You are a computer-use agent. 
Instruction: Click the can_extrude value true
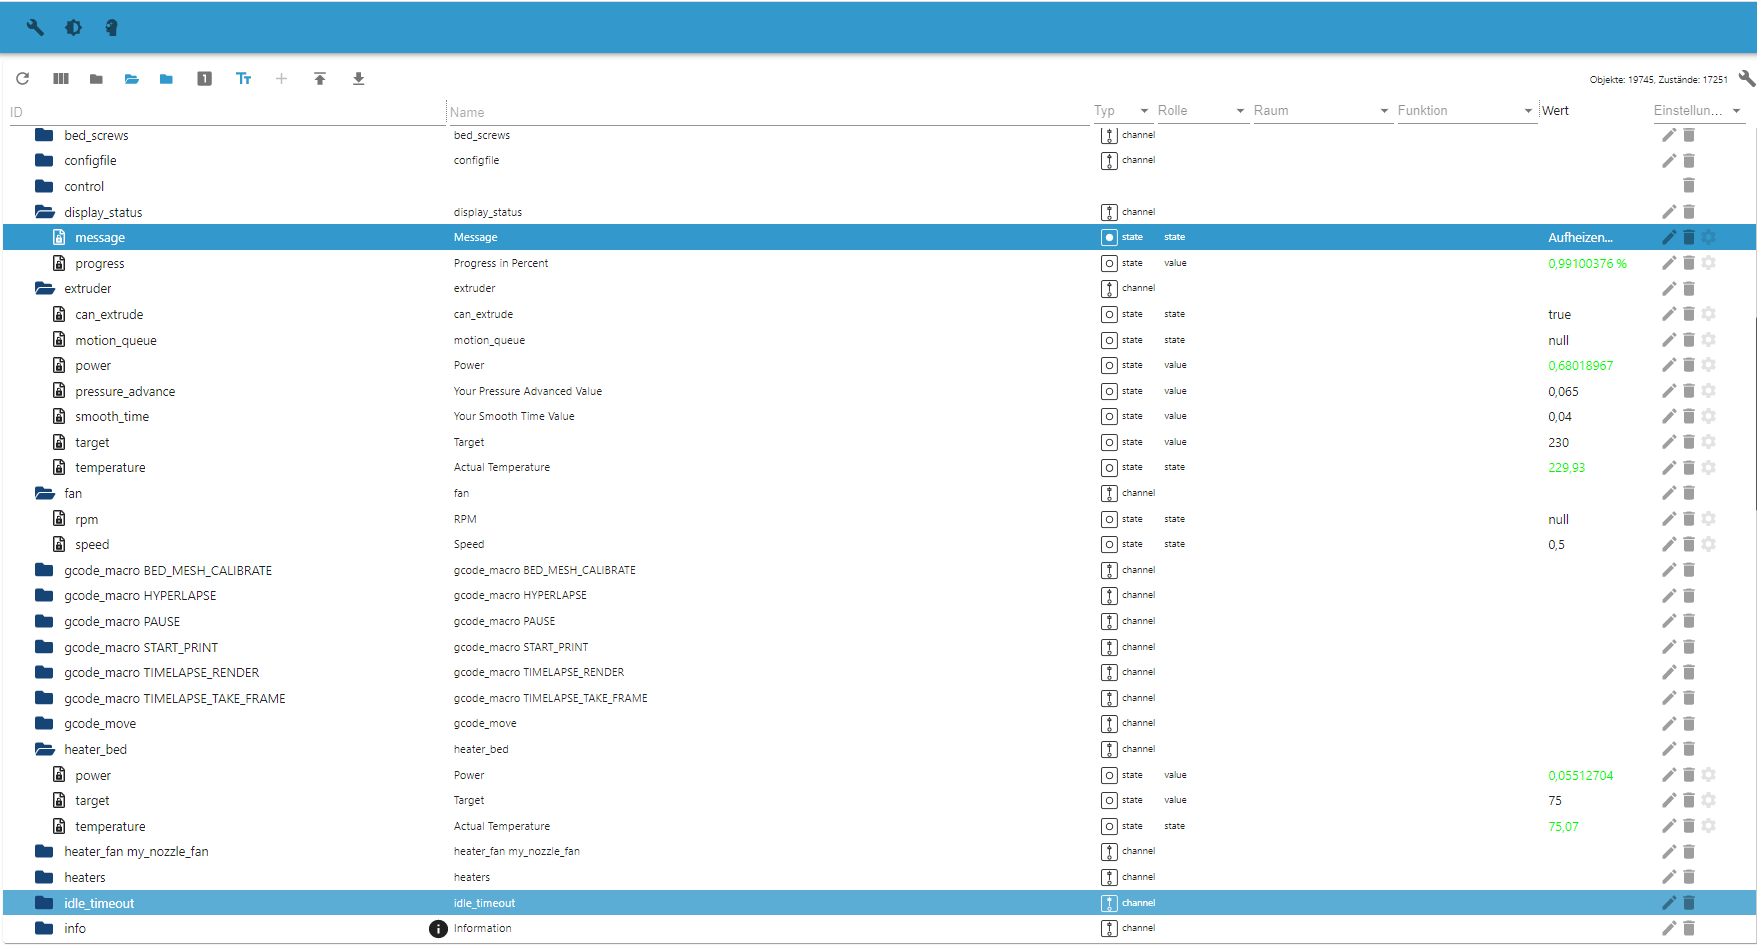[x=1559, y=314]
